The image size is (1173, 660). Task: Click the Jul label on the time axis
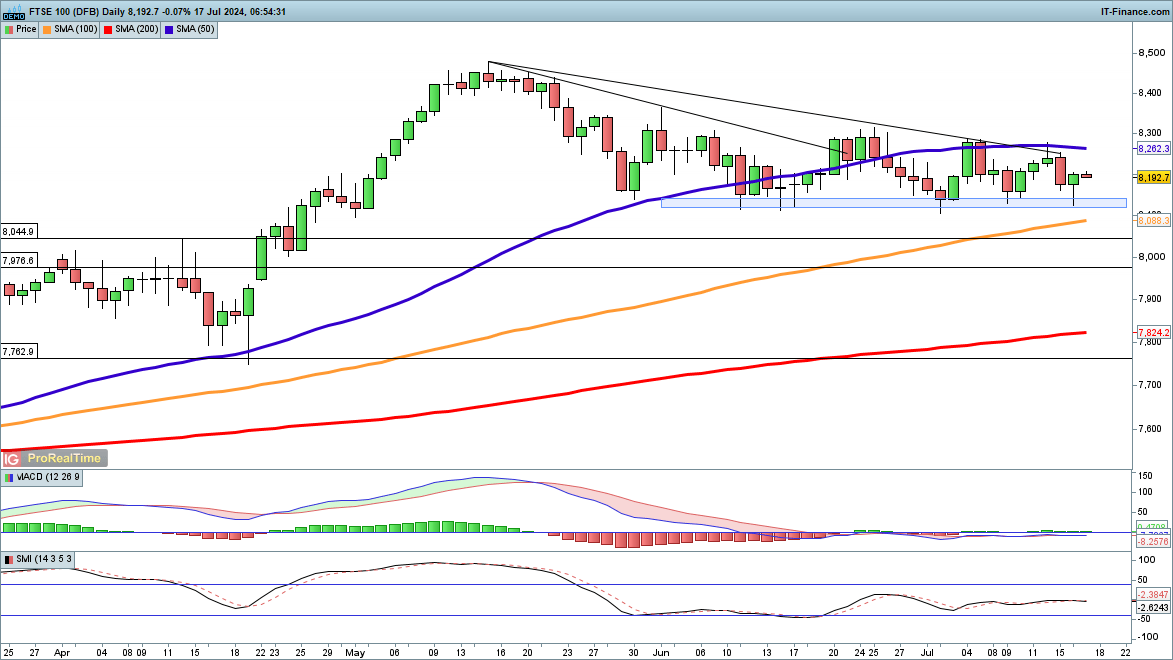tap(928, 650)
